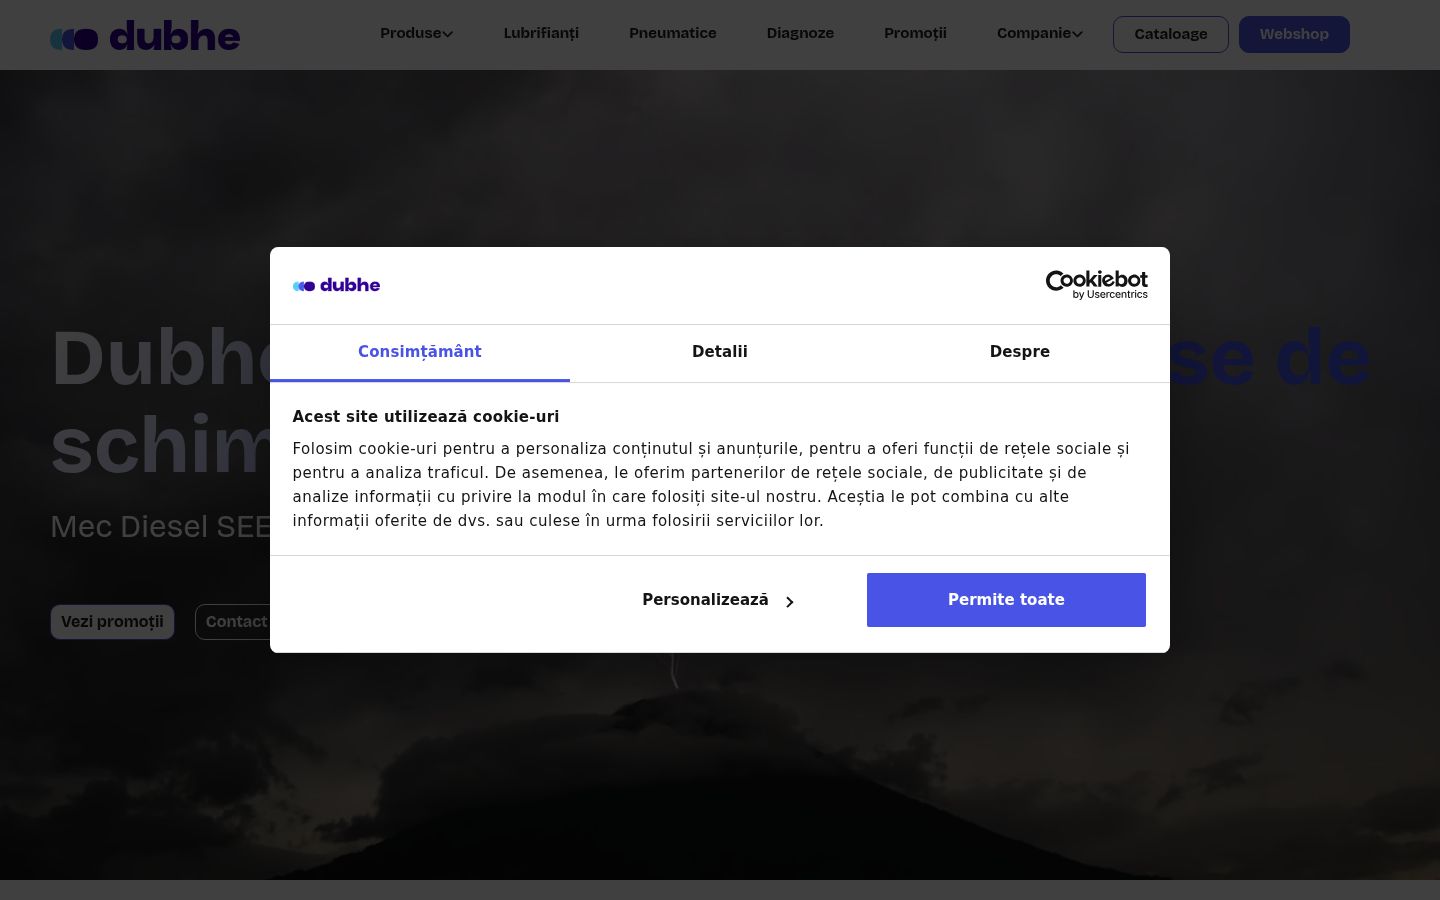Click the dubhe logo in the header
Viewport: 1440px width, 900px height.
point(145,36)
